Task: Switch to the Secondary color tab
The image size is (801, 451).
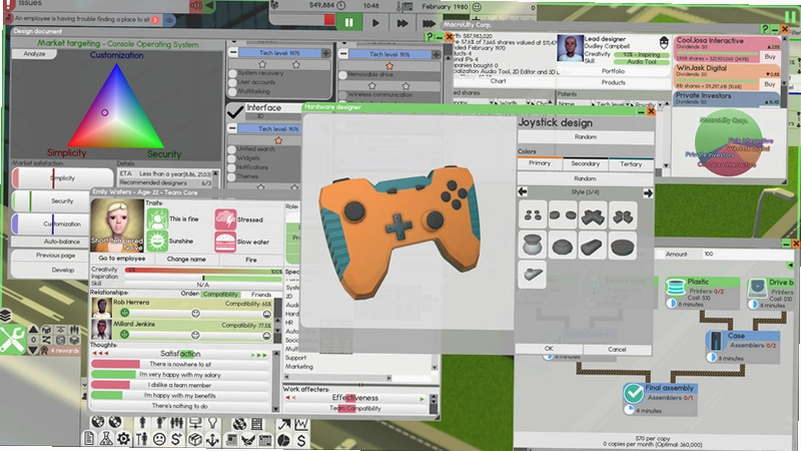Action: [585, 164]
